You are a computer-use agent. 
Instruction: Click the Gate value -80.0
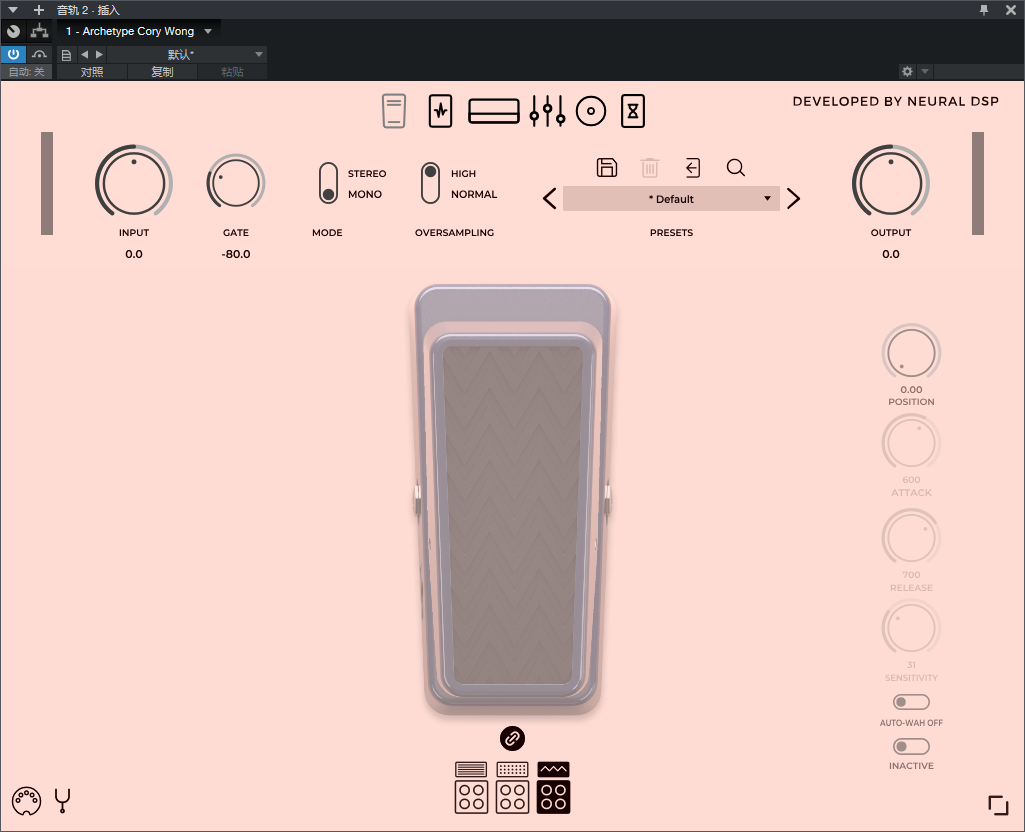coord(236,254)
